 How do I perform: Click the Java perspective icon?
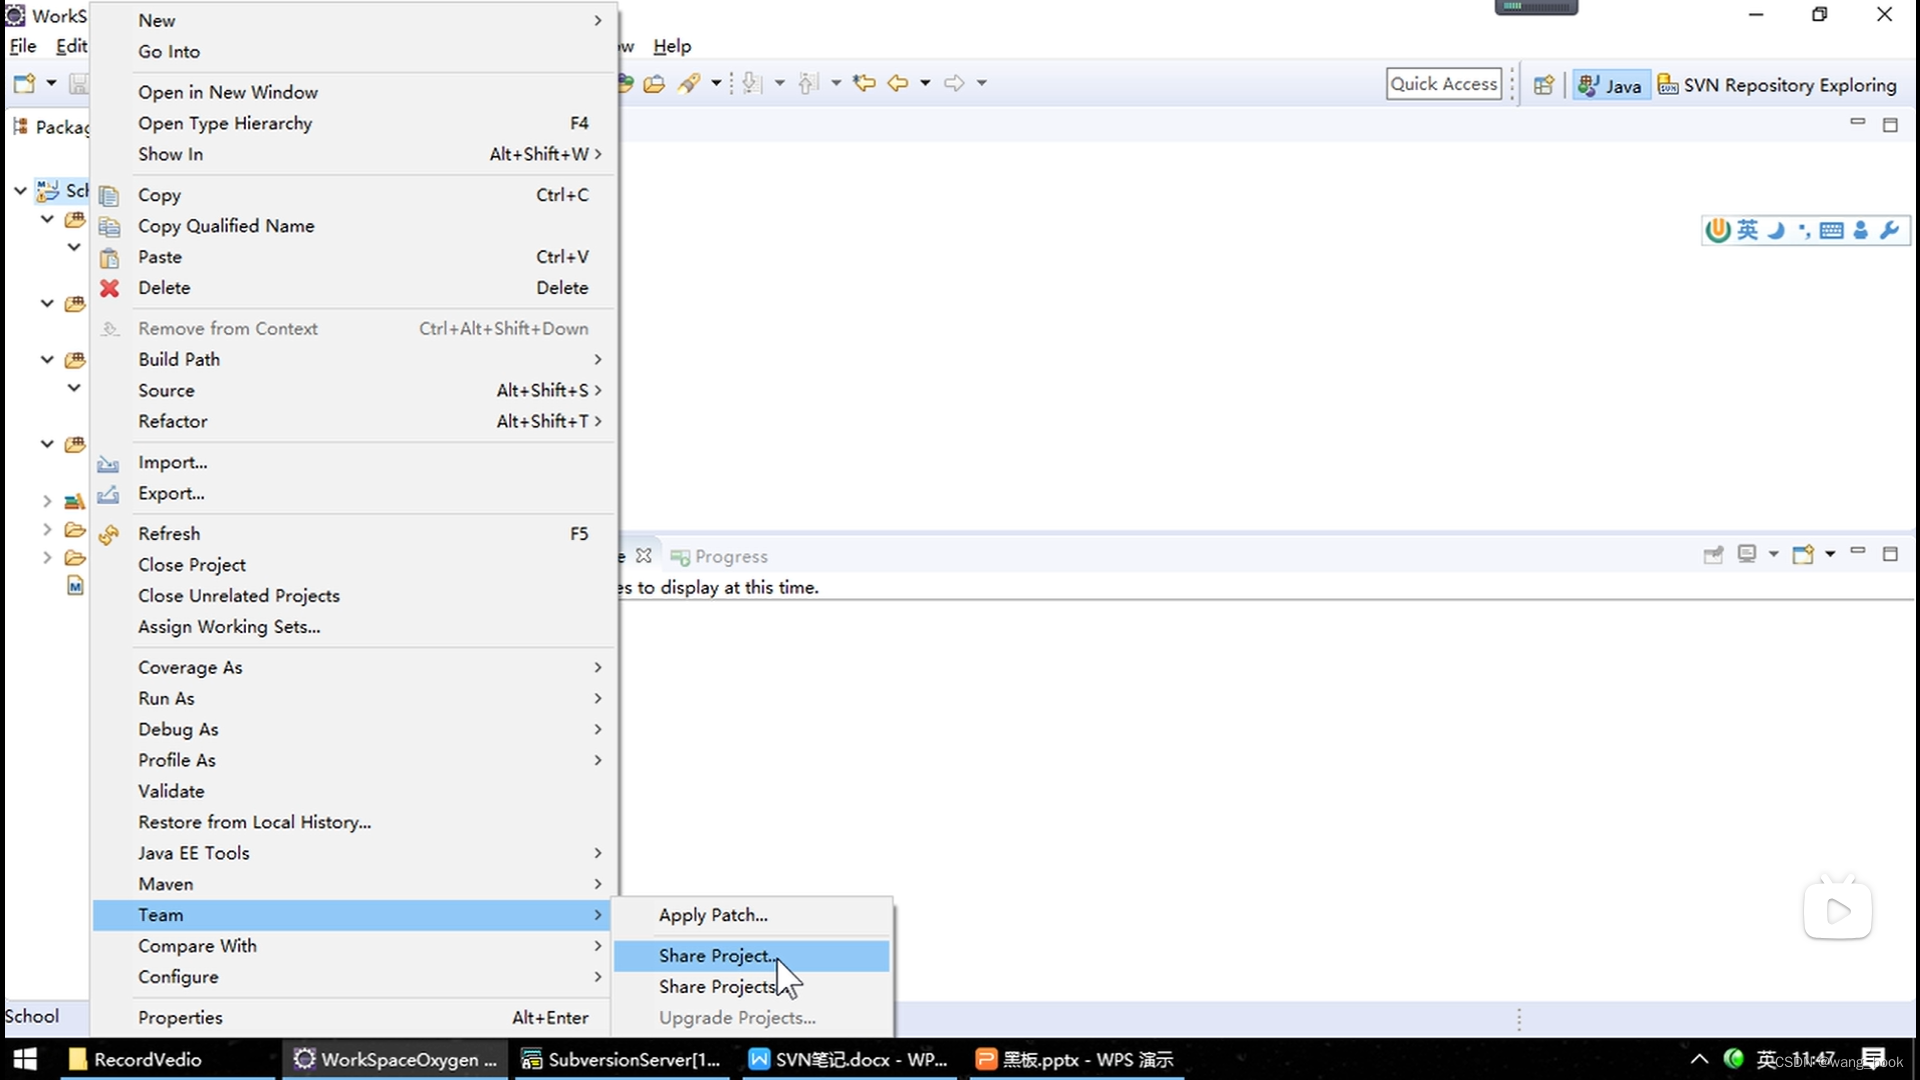coord(1609,83)
